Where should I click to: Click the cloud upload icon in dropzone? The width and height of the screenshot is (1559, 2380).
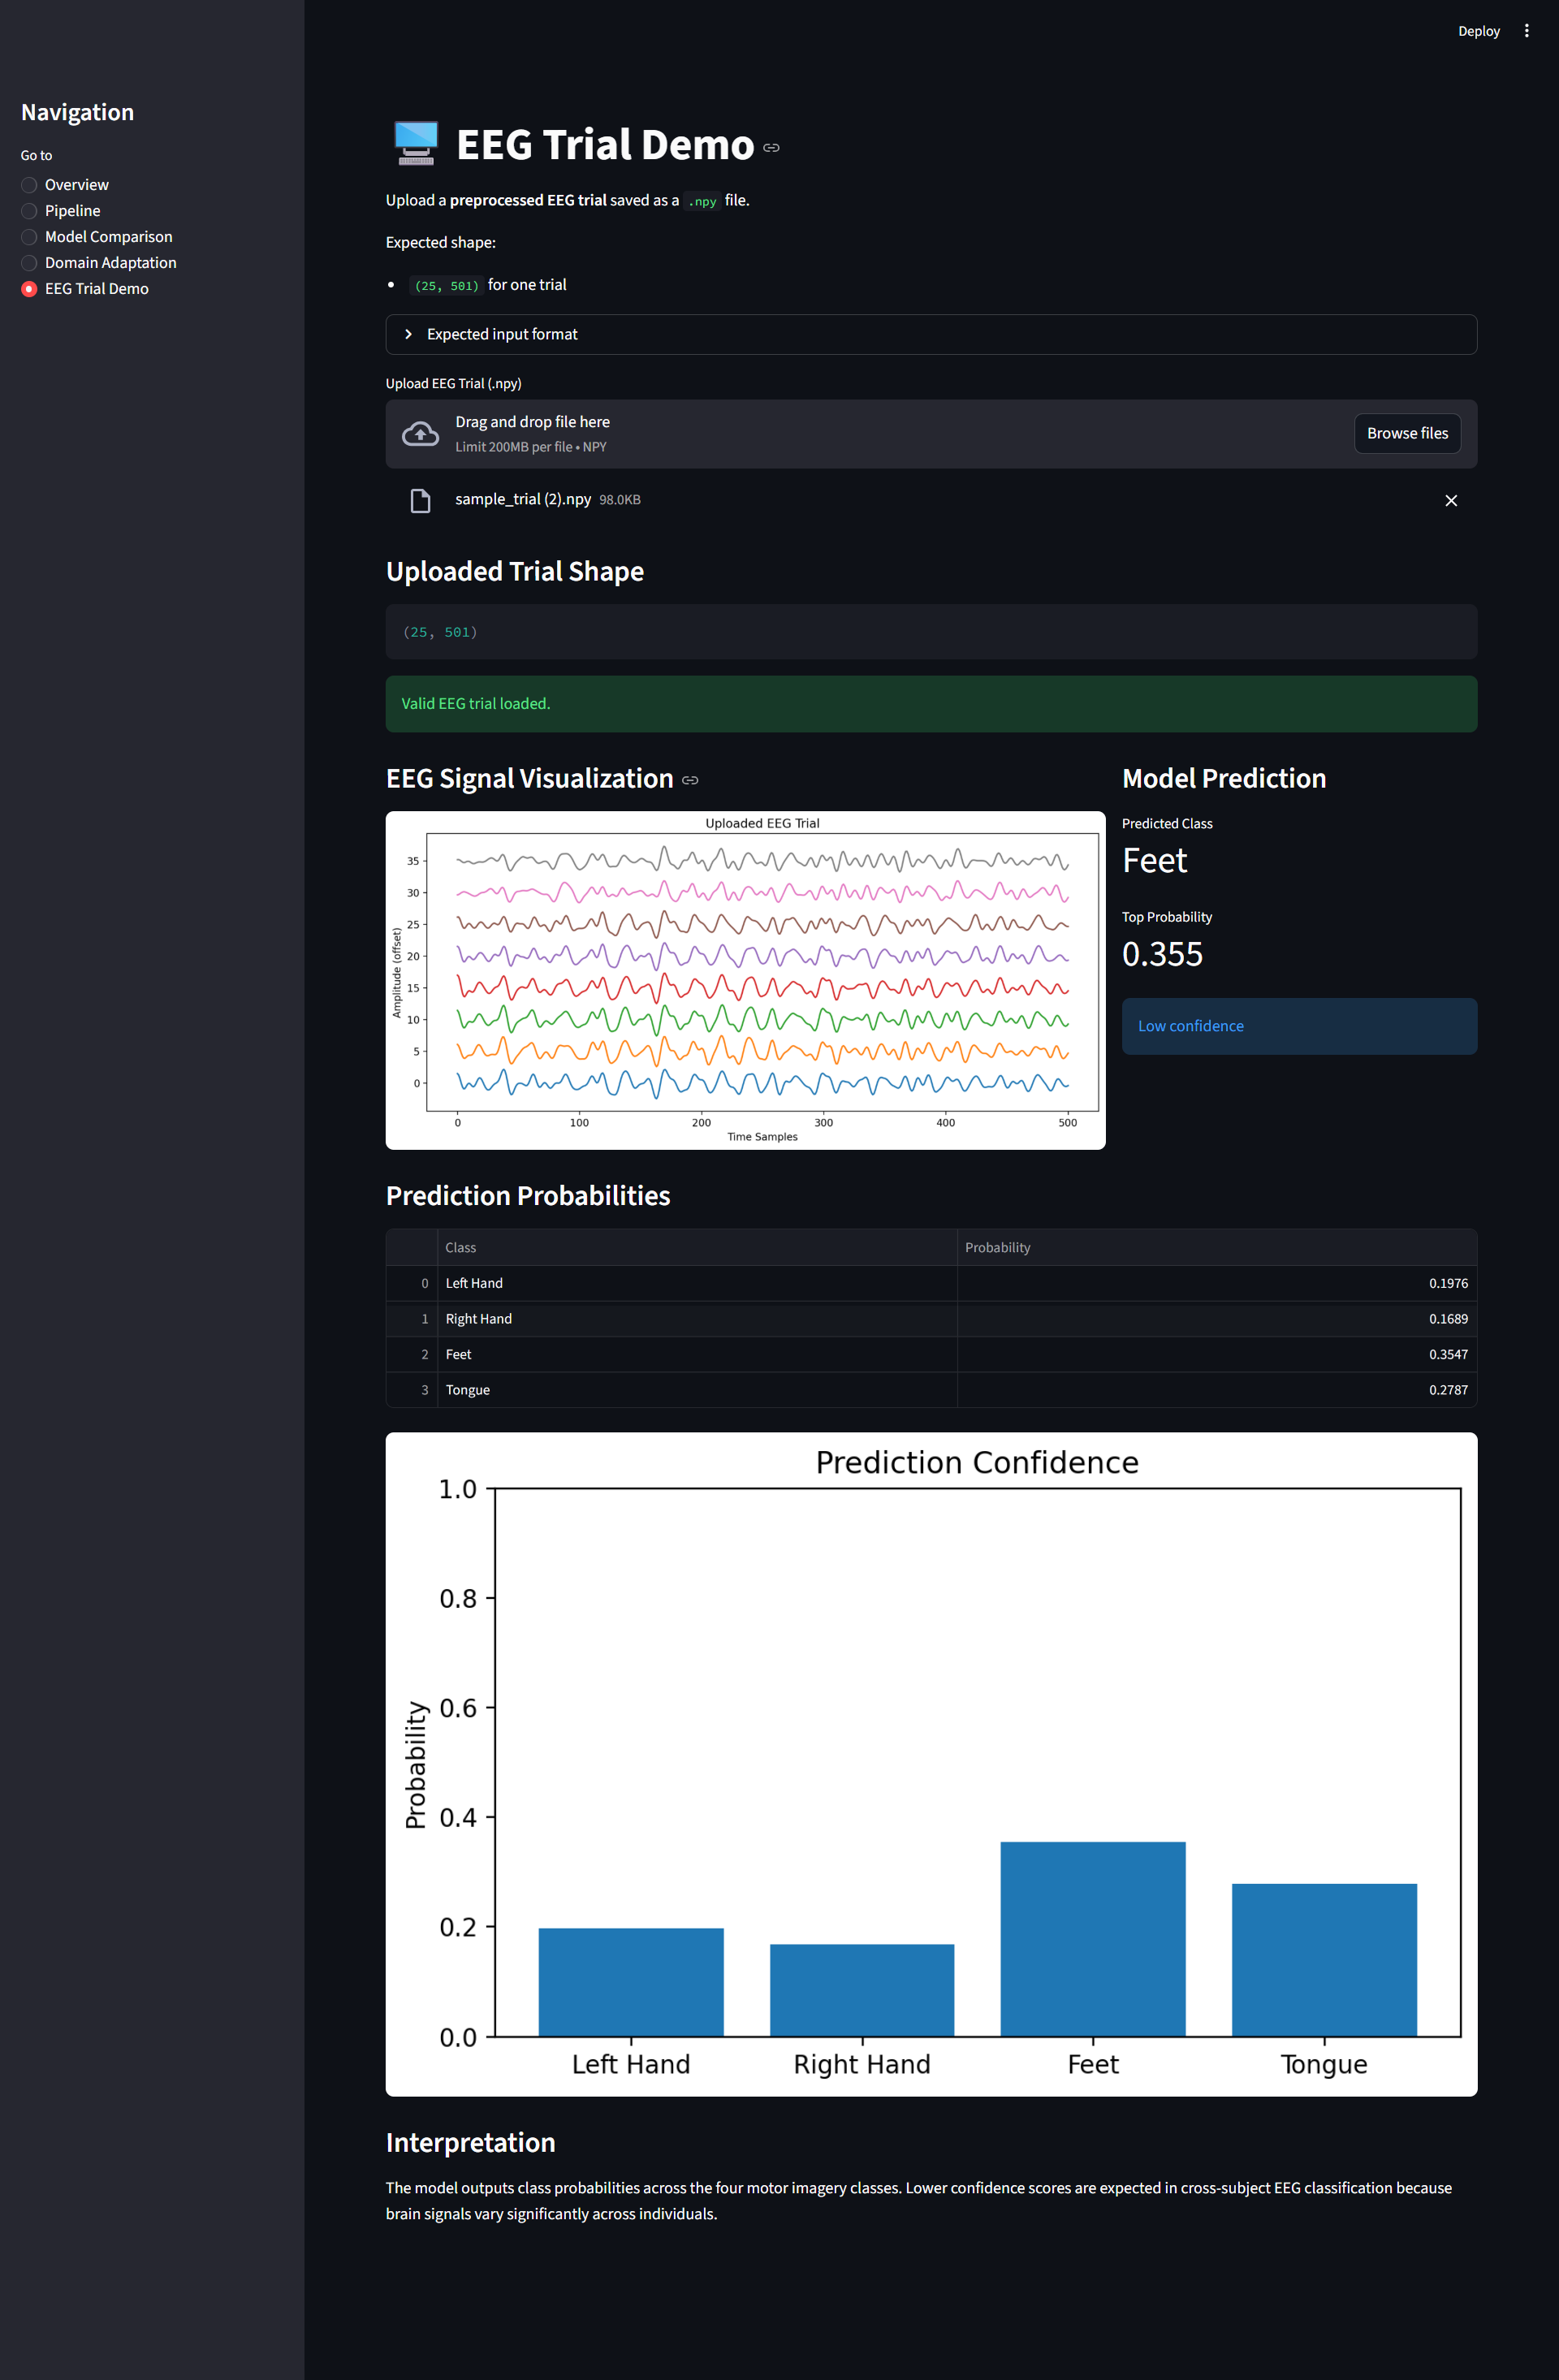[420, 434]
